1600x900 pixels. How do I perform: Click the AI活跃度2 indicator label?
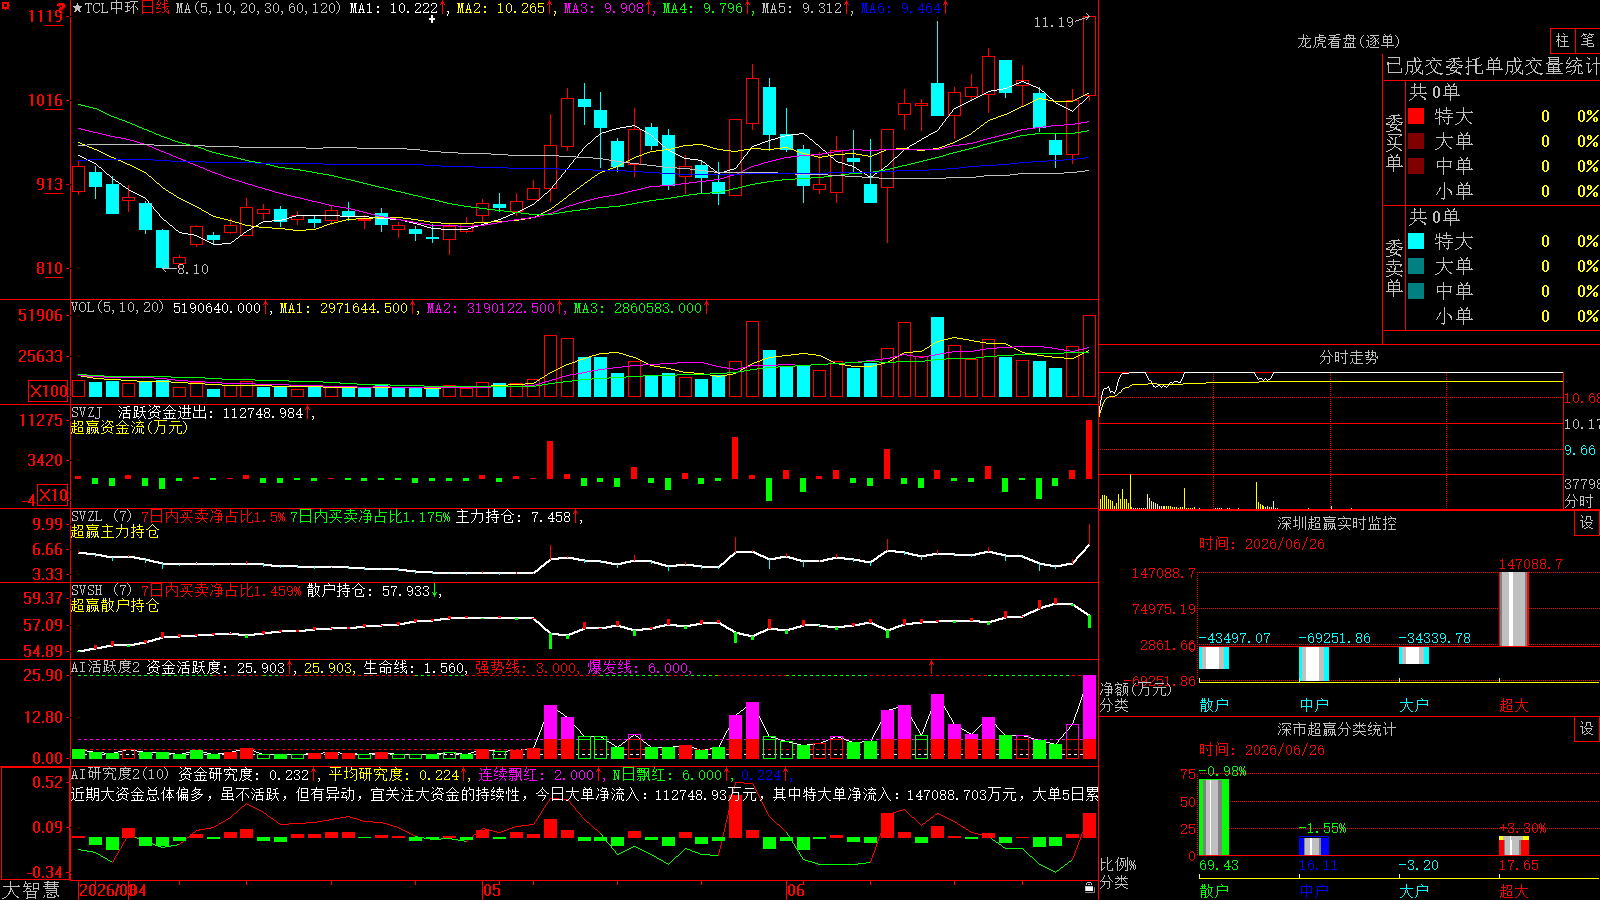point(106,668)
